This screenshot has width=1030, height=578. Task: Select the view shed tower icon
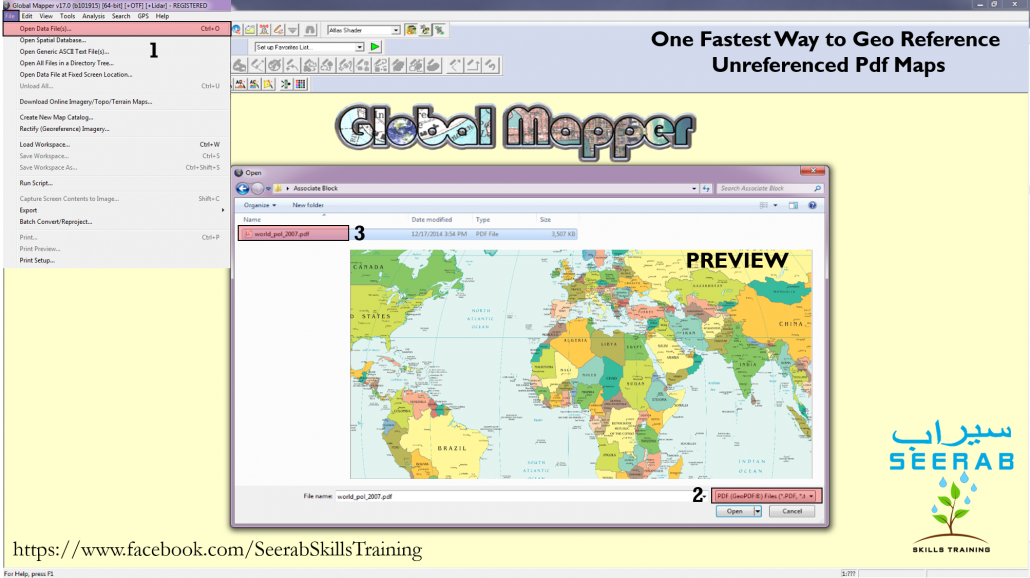pos(264,30)
